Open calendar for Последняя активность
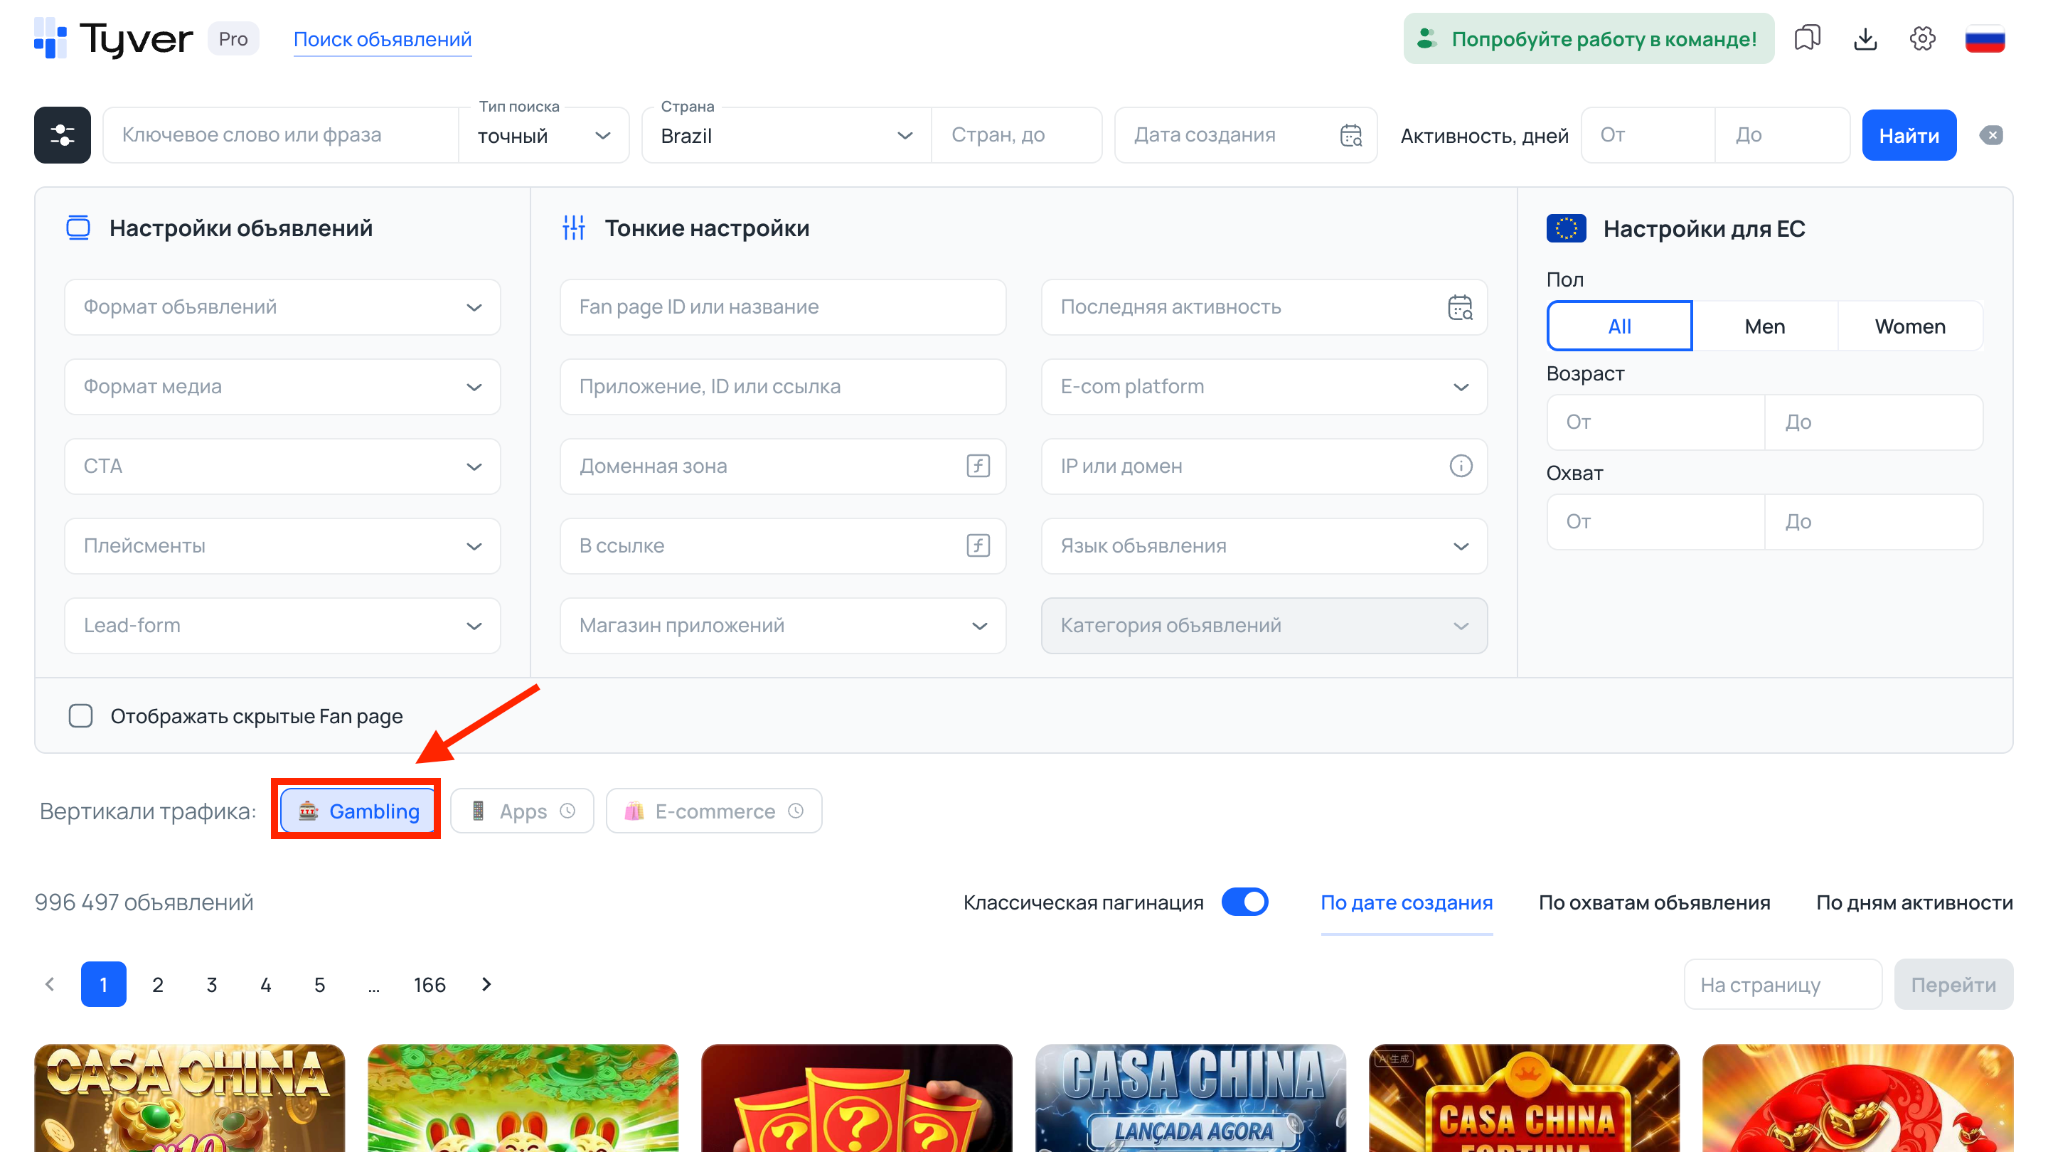Image resolution: width=2048 pixels, height=1152 pixels. (x=1461, y=308)
